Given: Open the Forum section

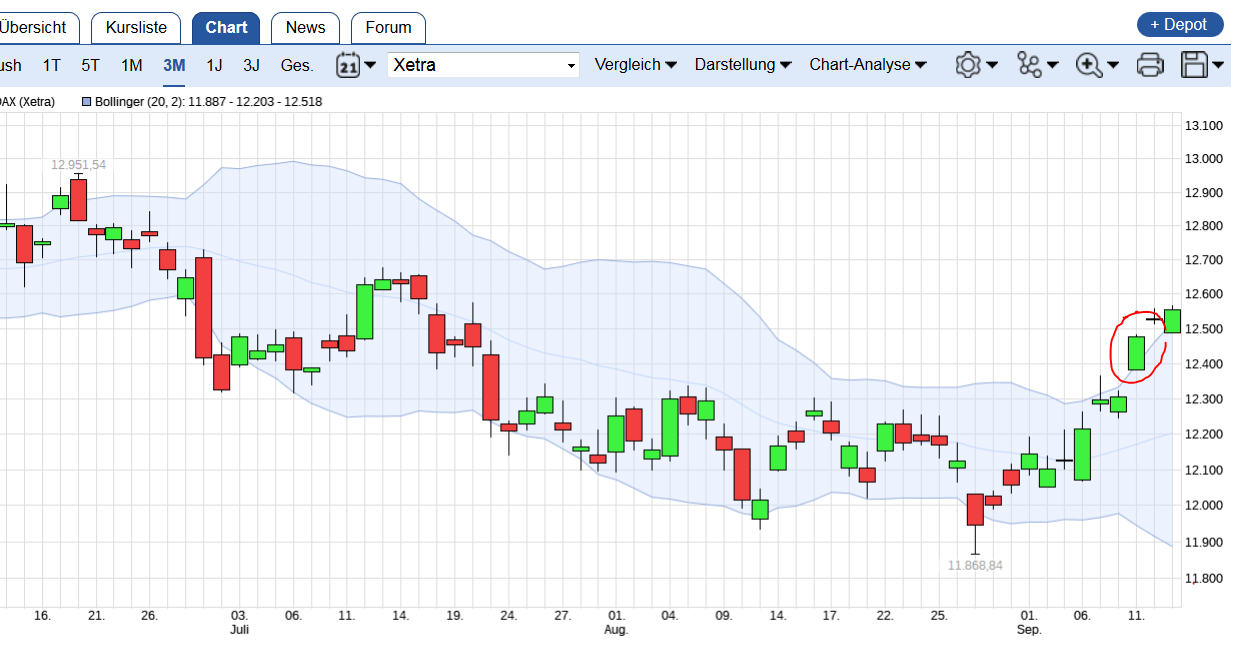Looking at the screenshot, I should (x=388, y=27).
